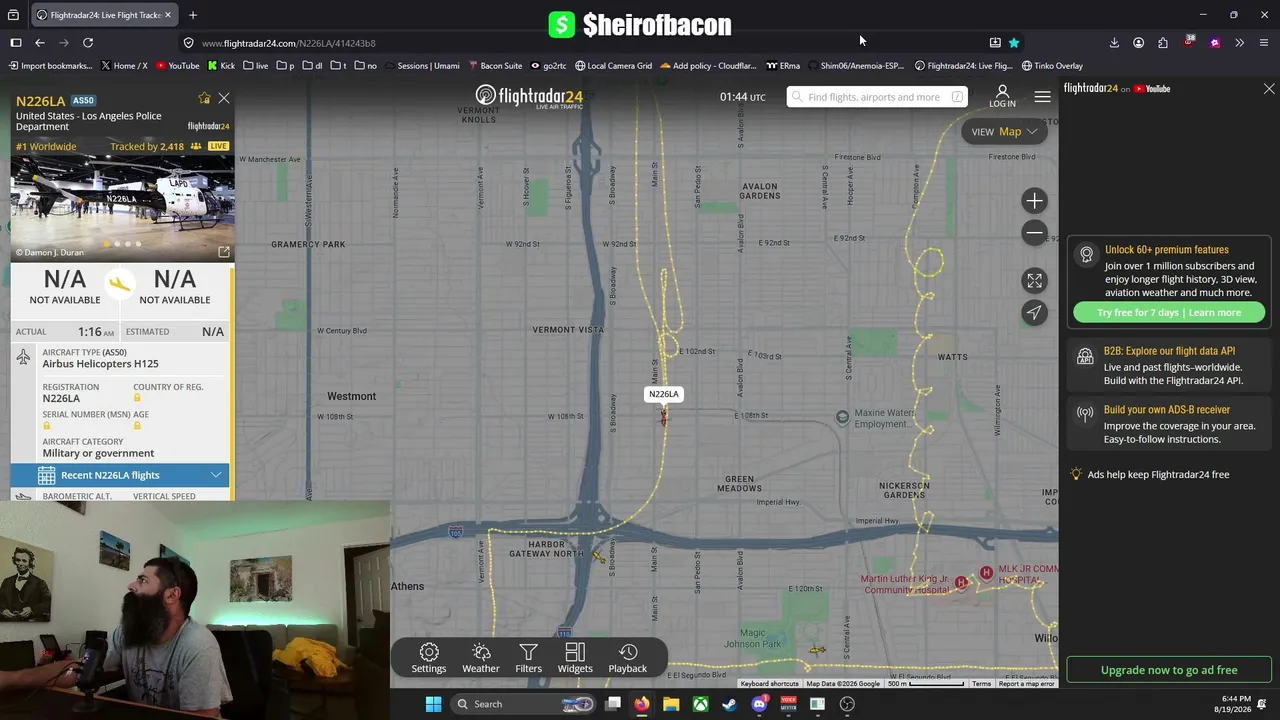
Task: Open the Local Camera Grid bookmark
Action: (x=613, y=66)
